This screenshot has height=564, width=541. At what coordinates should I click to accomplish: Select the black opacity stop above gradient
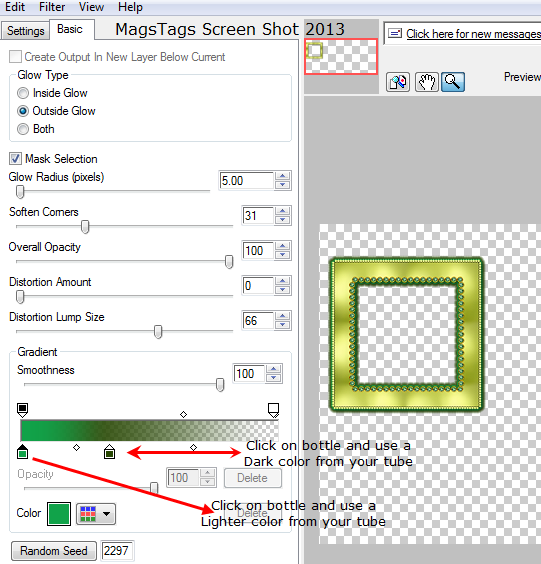pos(22,410)
